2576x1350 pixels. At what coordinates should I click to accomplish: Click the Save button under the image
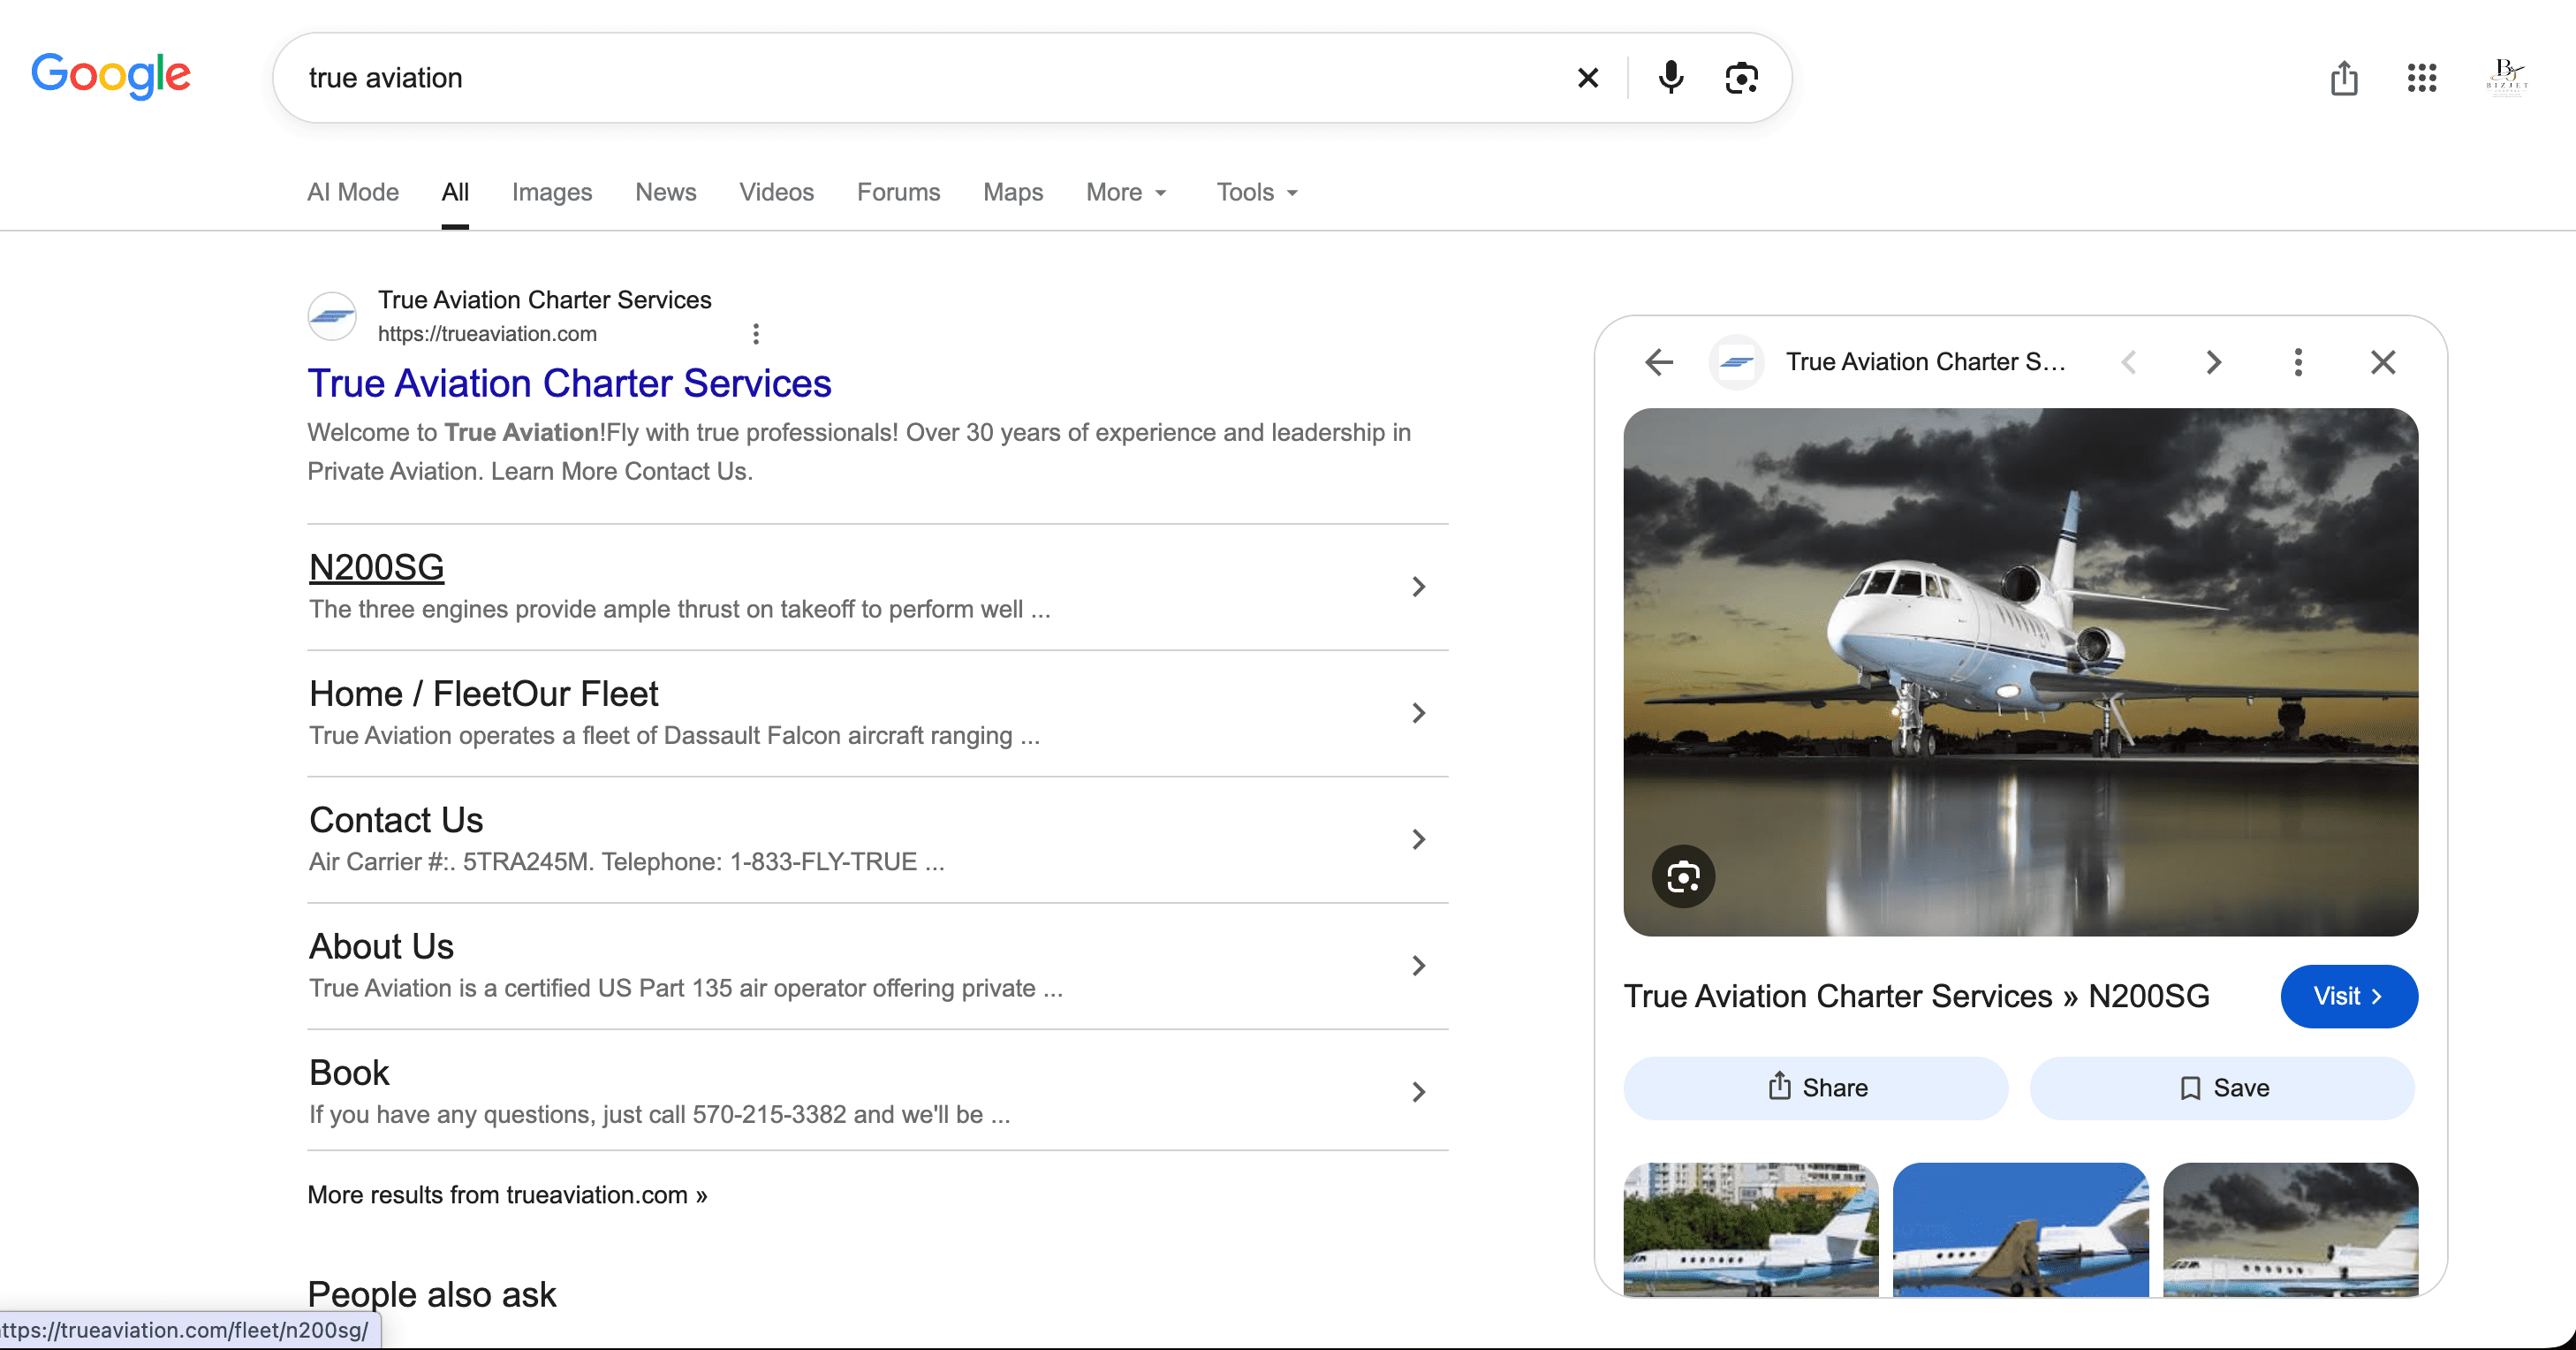click(x=2222, y=1088)
